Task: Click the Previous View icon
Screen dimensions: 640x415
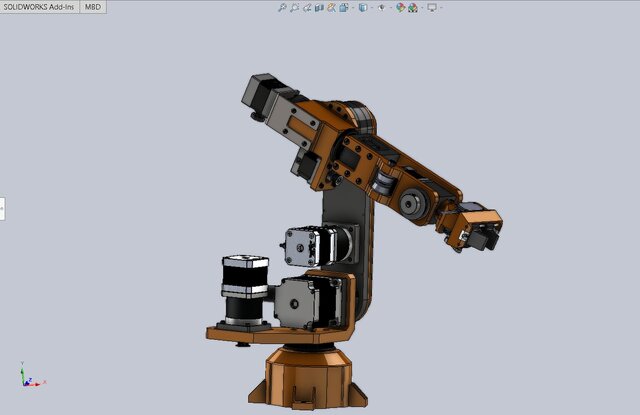Action: tap(306, 7)
